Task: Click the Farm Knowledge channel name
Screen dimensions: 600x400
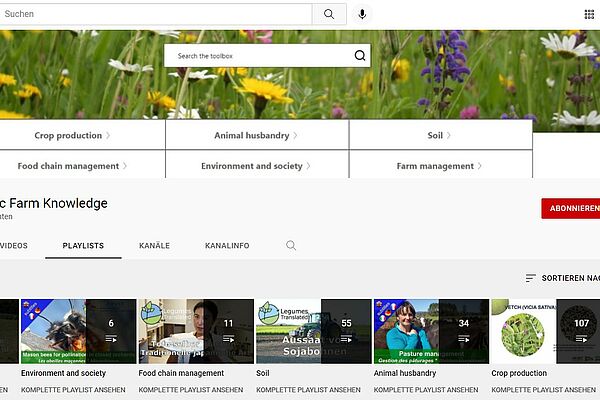Action: tap(54, 203)
